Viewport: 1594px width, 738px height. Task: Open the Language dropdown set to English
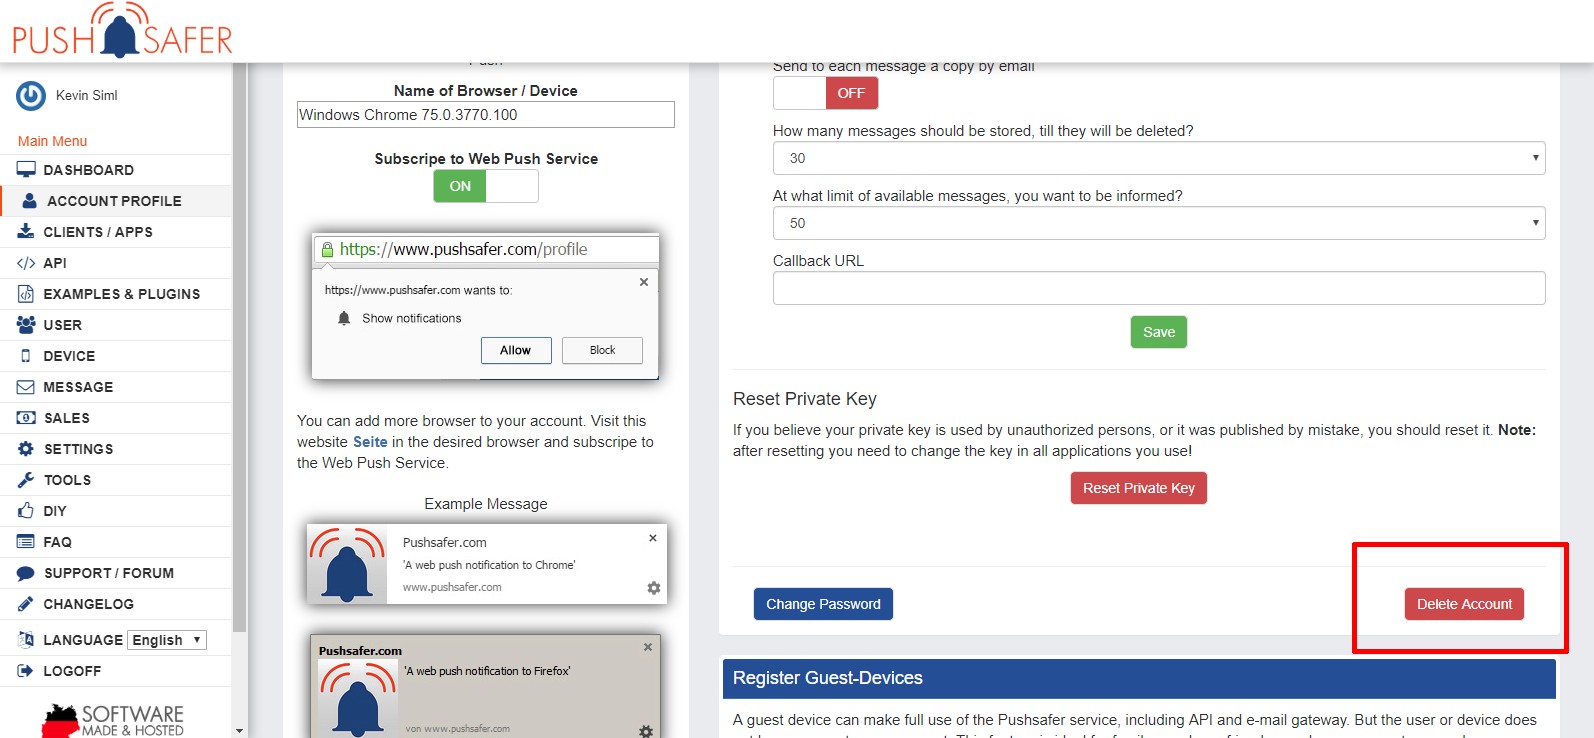pyautogui.click(x=167, y=640)
